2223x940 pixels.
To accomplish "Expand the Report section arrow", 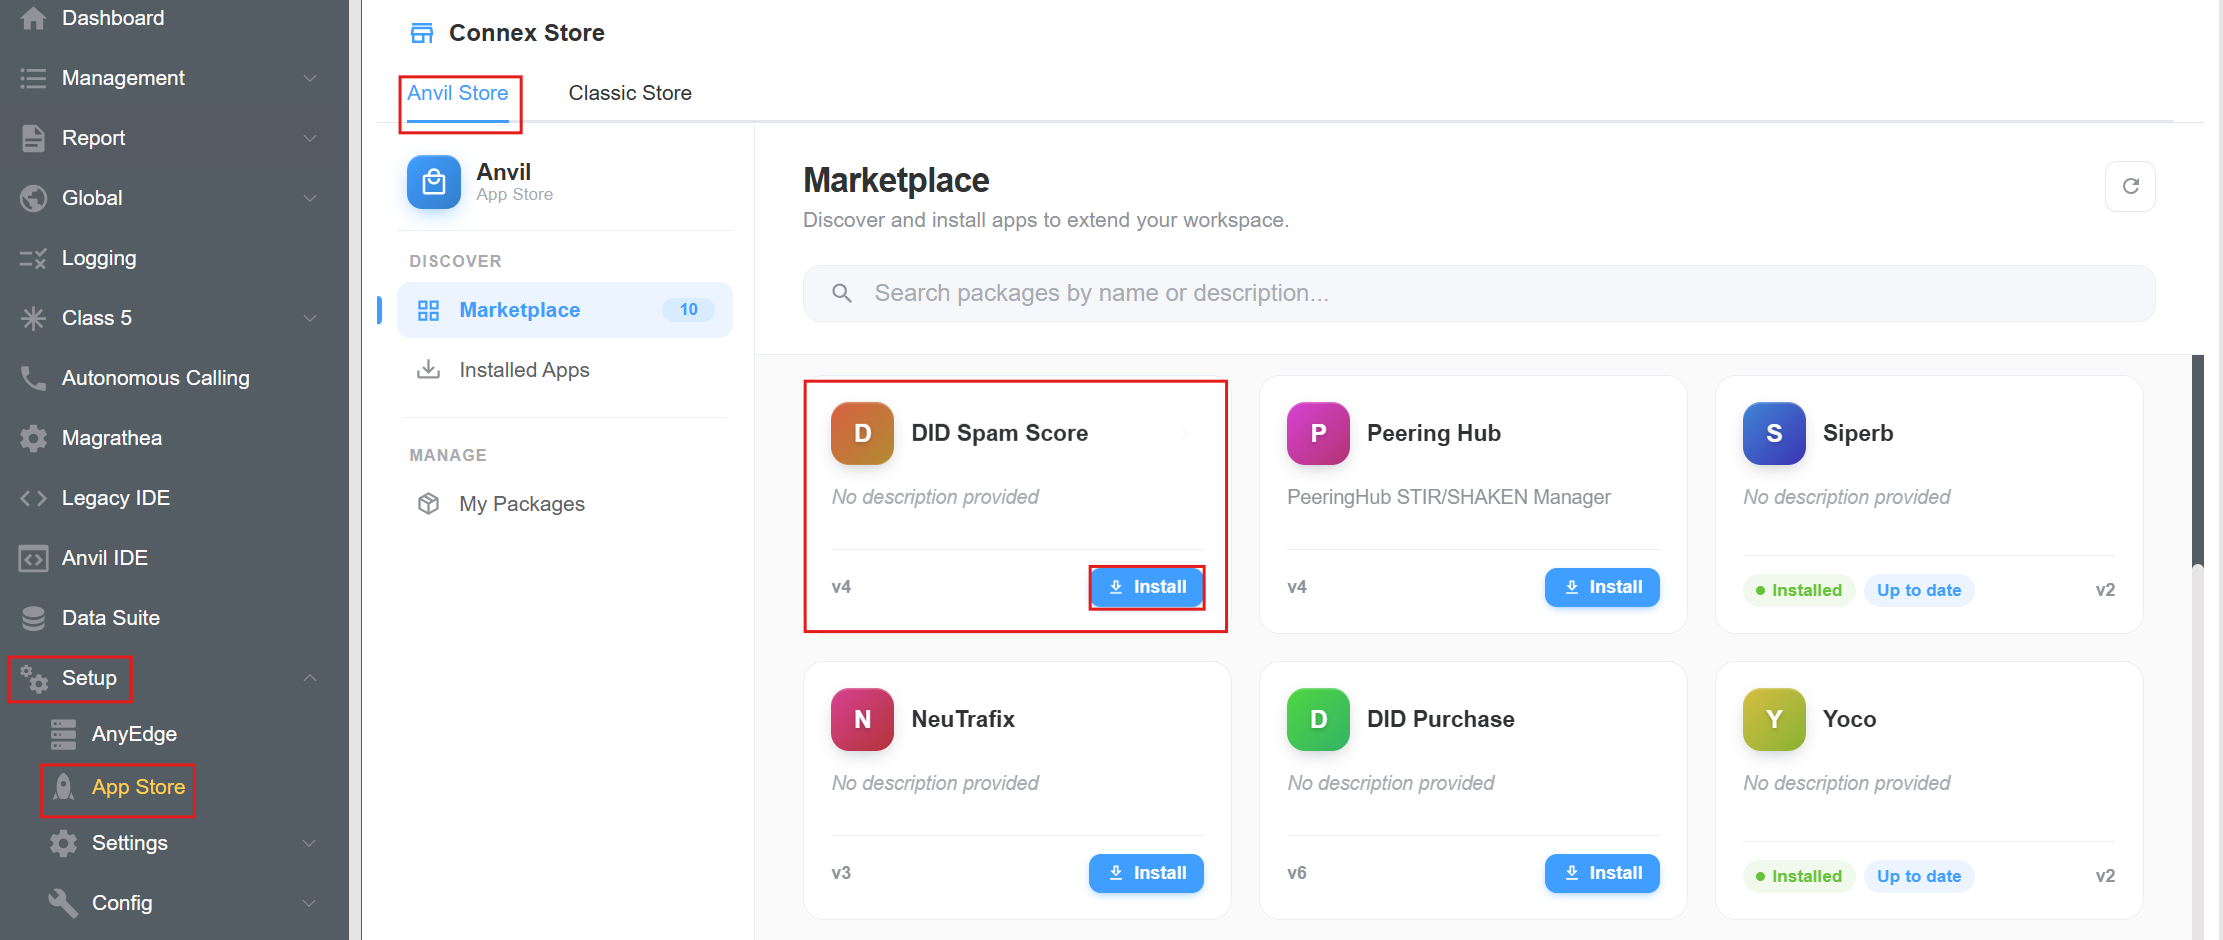I will [x=310, y=138].
